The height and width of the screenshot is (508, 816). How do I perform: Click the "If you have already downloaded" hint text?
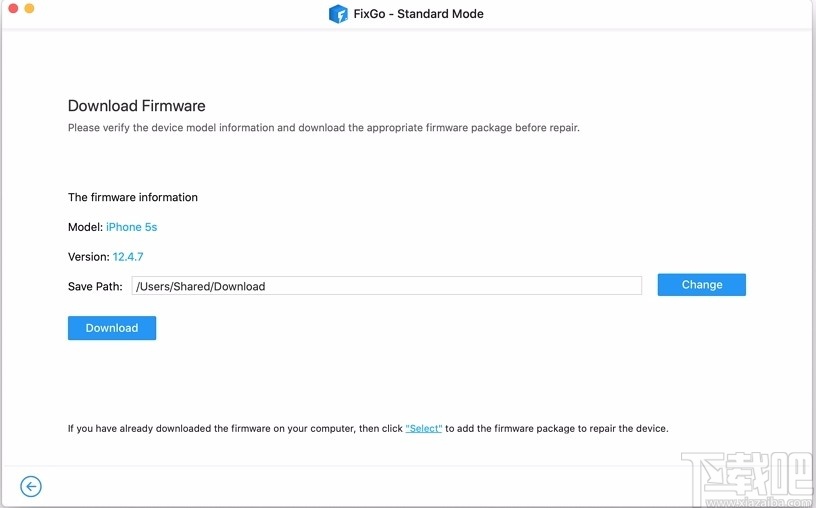(235, 428)
